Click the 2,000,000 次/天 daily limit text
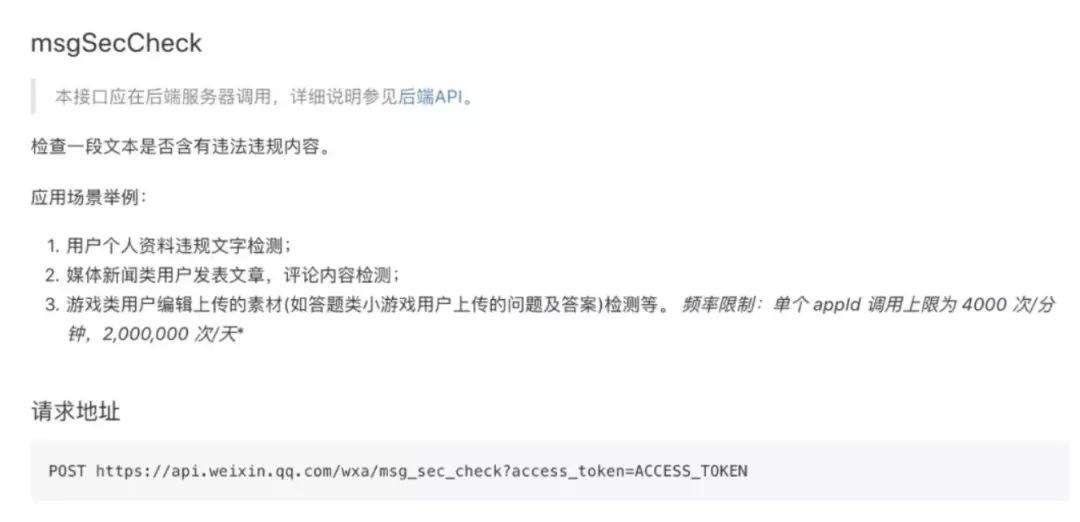 tap(170, 334)
